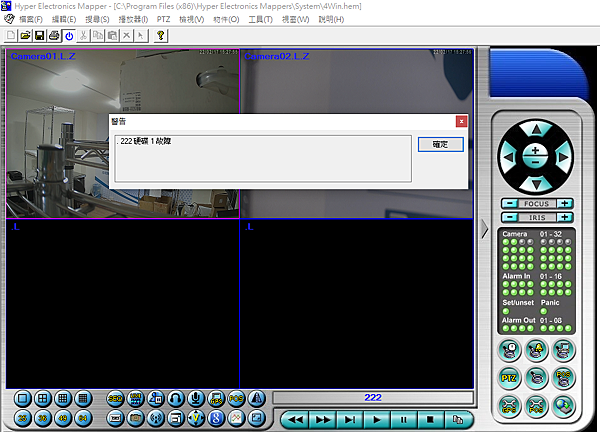Click the stop playback button
600x432 pixels.
tap(430, 420)
